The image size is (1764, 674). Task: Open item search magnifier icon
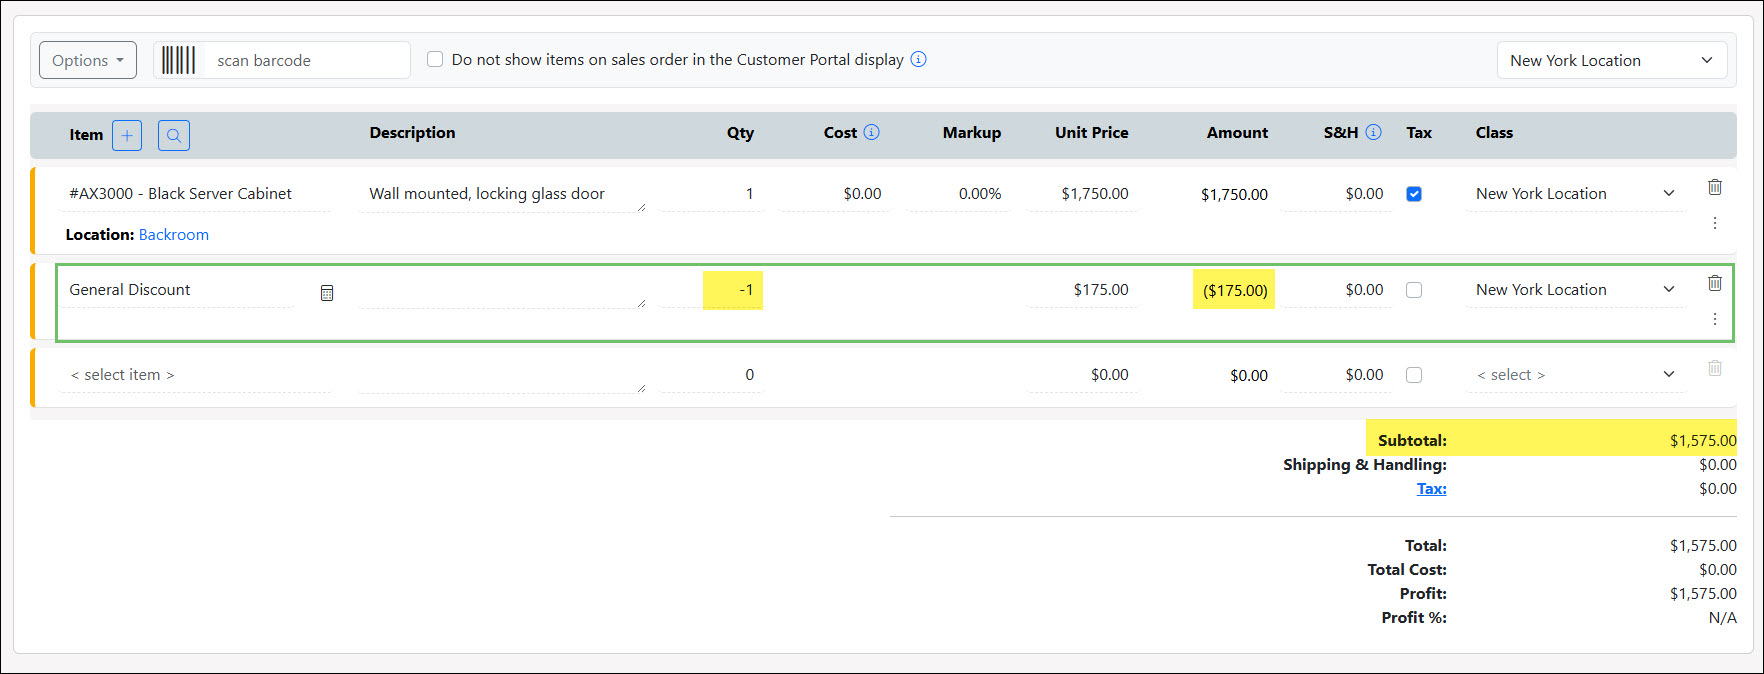tap(174, 135)
